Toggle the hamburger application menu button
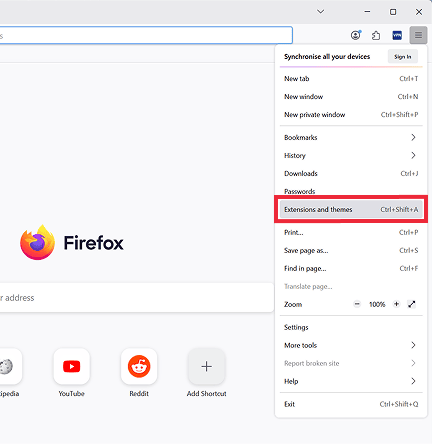Image resolution: width=432 pixels, height=444 pixels. (418, 35)
